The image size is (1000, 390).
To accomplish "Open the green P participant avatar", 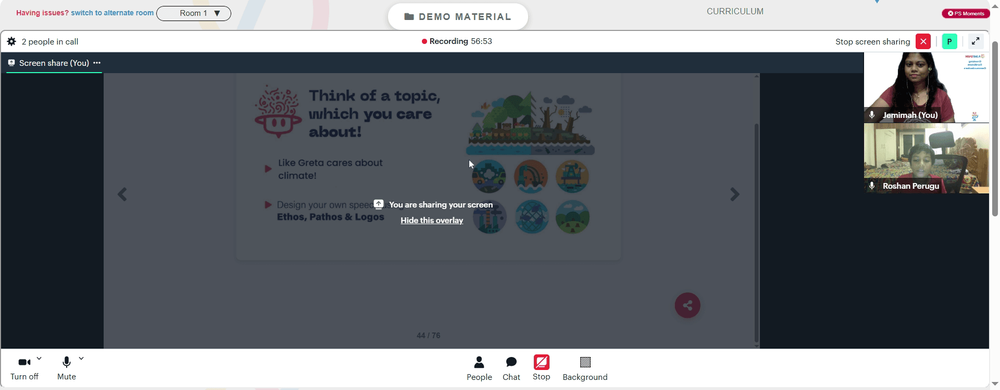I will coord(949,41).
